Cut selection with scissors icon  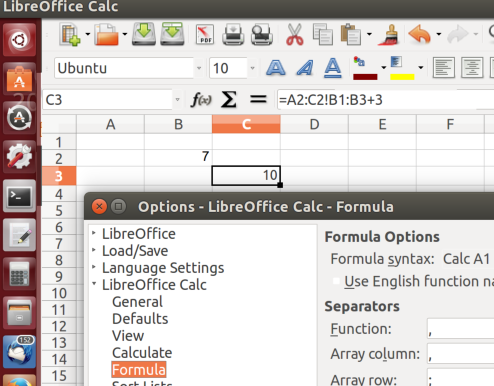tap(295, 34)
